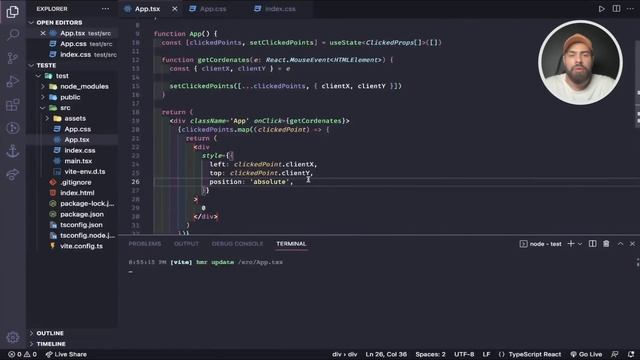The height and width of the screenshot is (360, 640).
Task: Close the App.tsx editor tab
Action: [175, 9]
